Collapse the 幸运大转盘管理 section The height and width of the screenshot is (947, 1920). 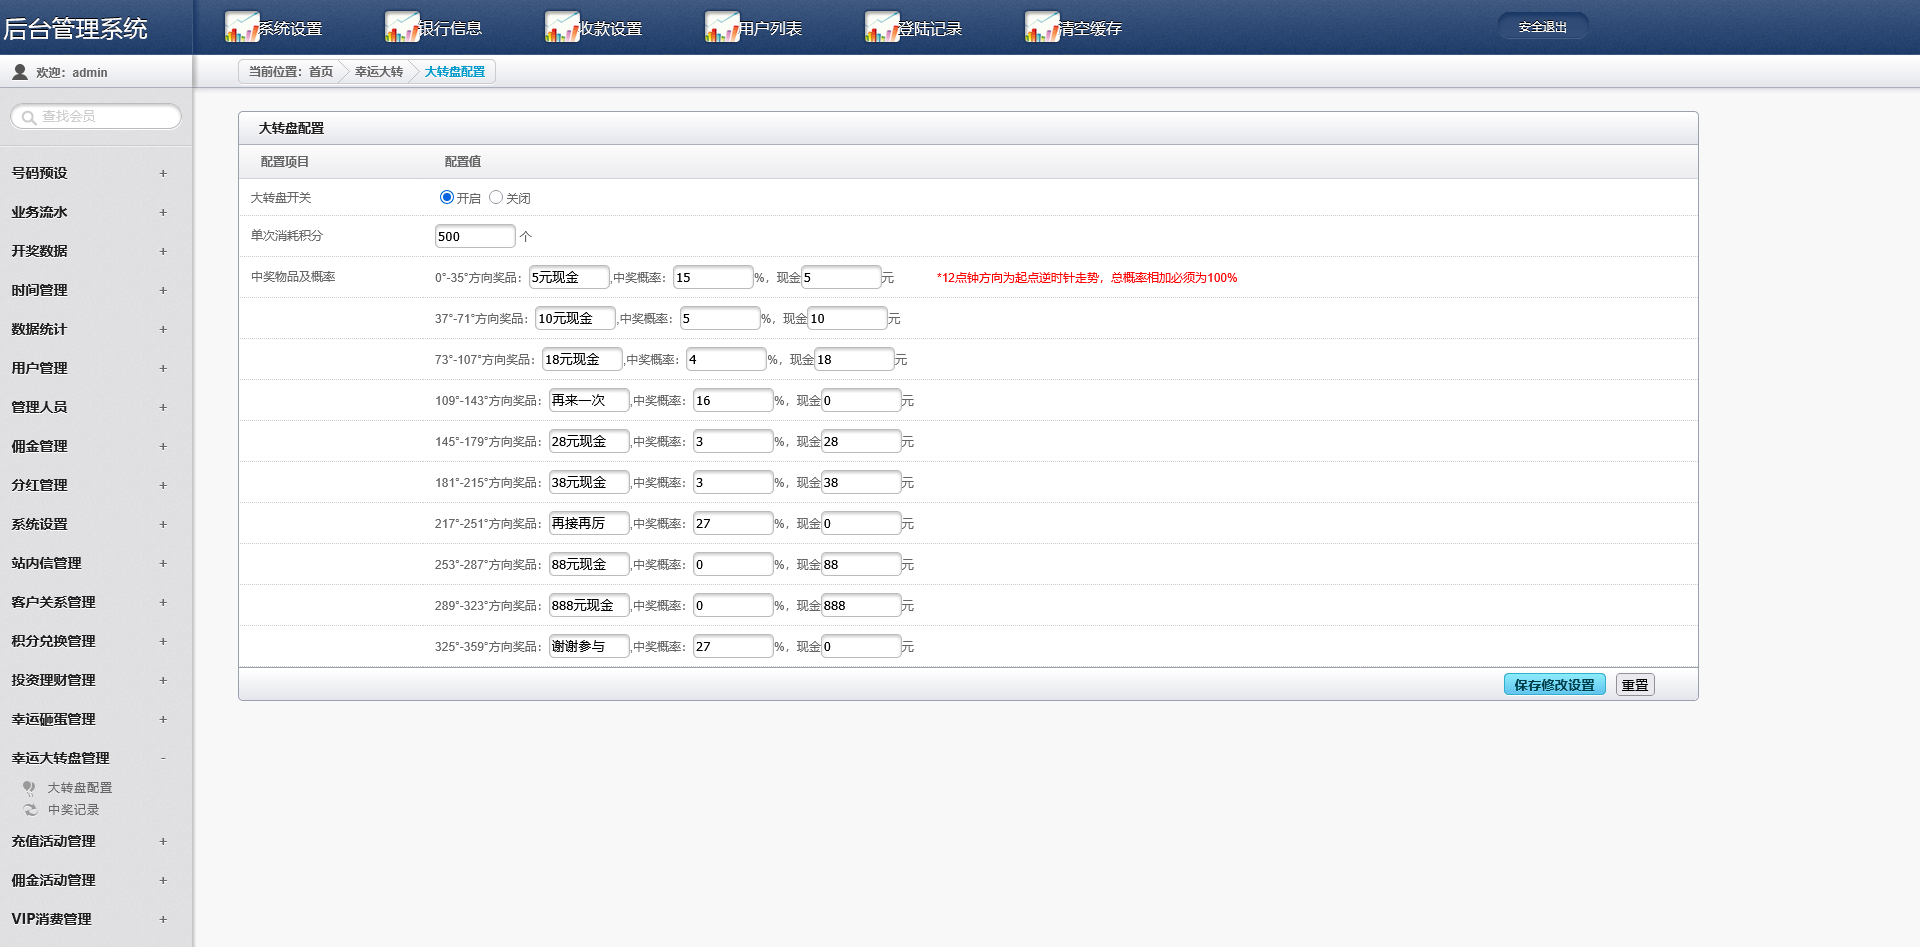click(88, 758)
